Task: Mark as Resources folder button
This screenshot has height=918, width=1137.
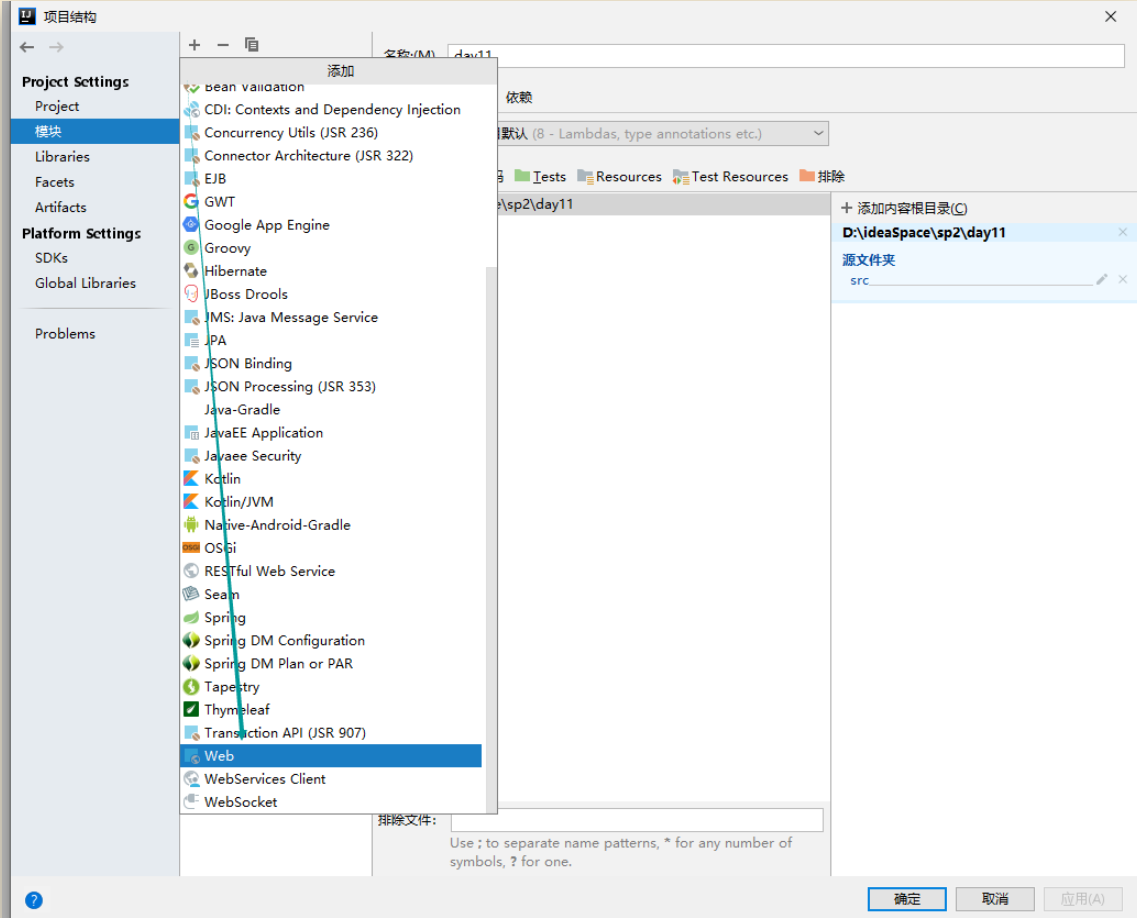Action: click(x=620, y=176)
